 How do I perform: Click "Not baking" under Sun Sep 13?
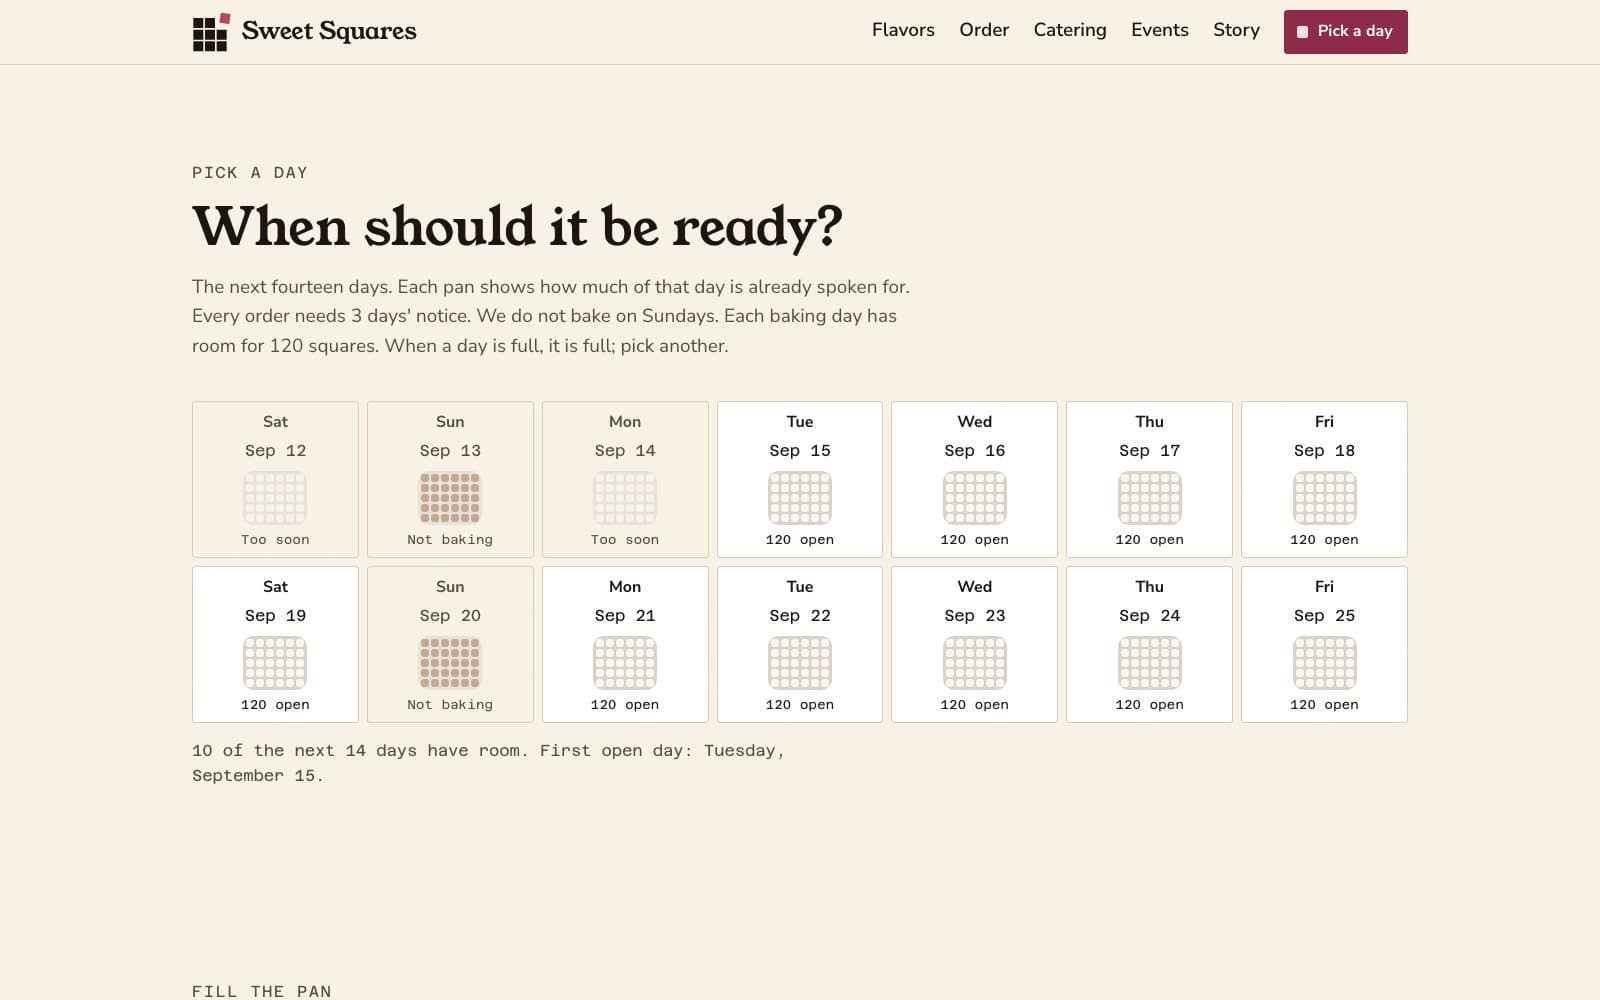pyautogui.click(x=450, y=539)
